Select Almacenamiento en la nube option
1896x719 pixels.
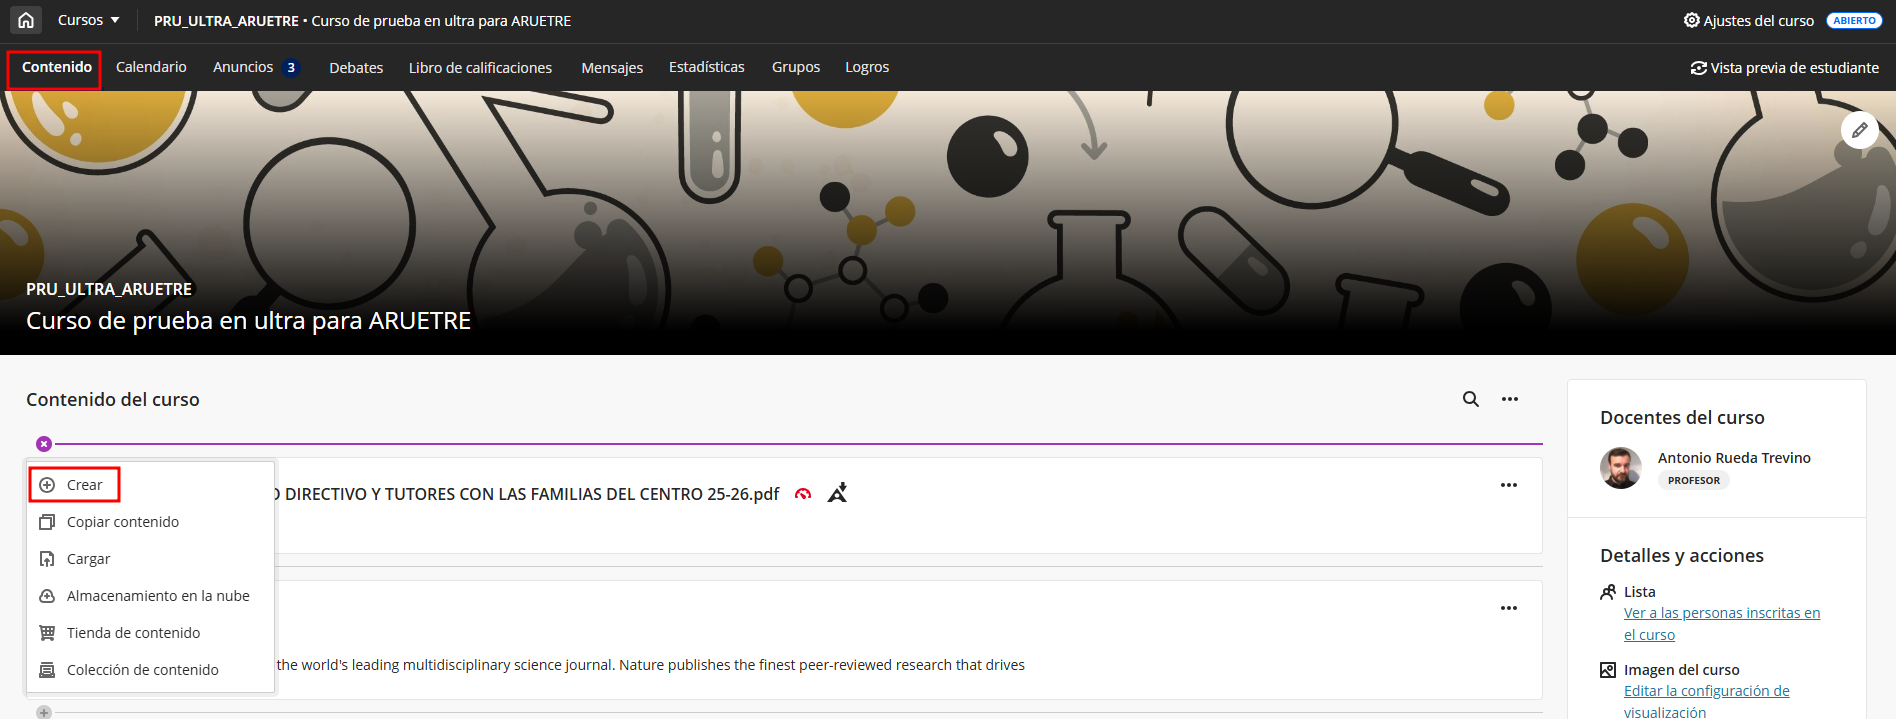coord(157,596)
